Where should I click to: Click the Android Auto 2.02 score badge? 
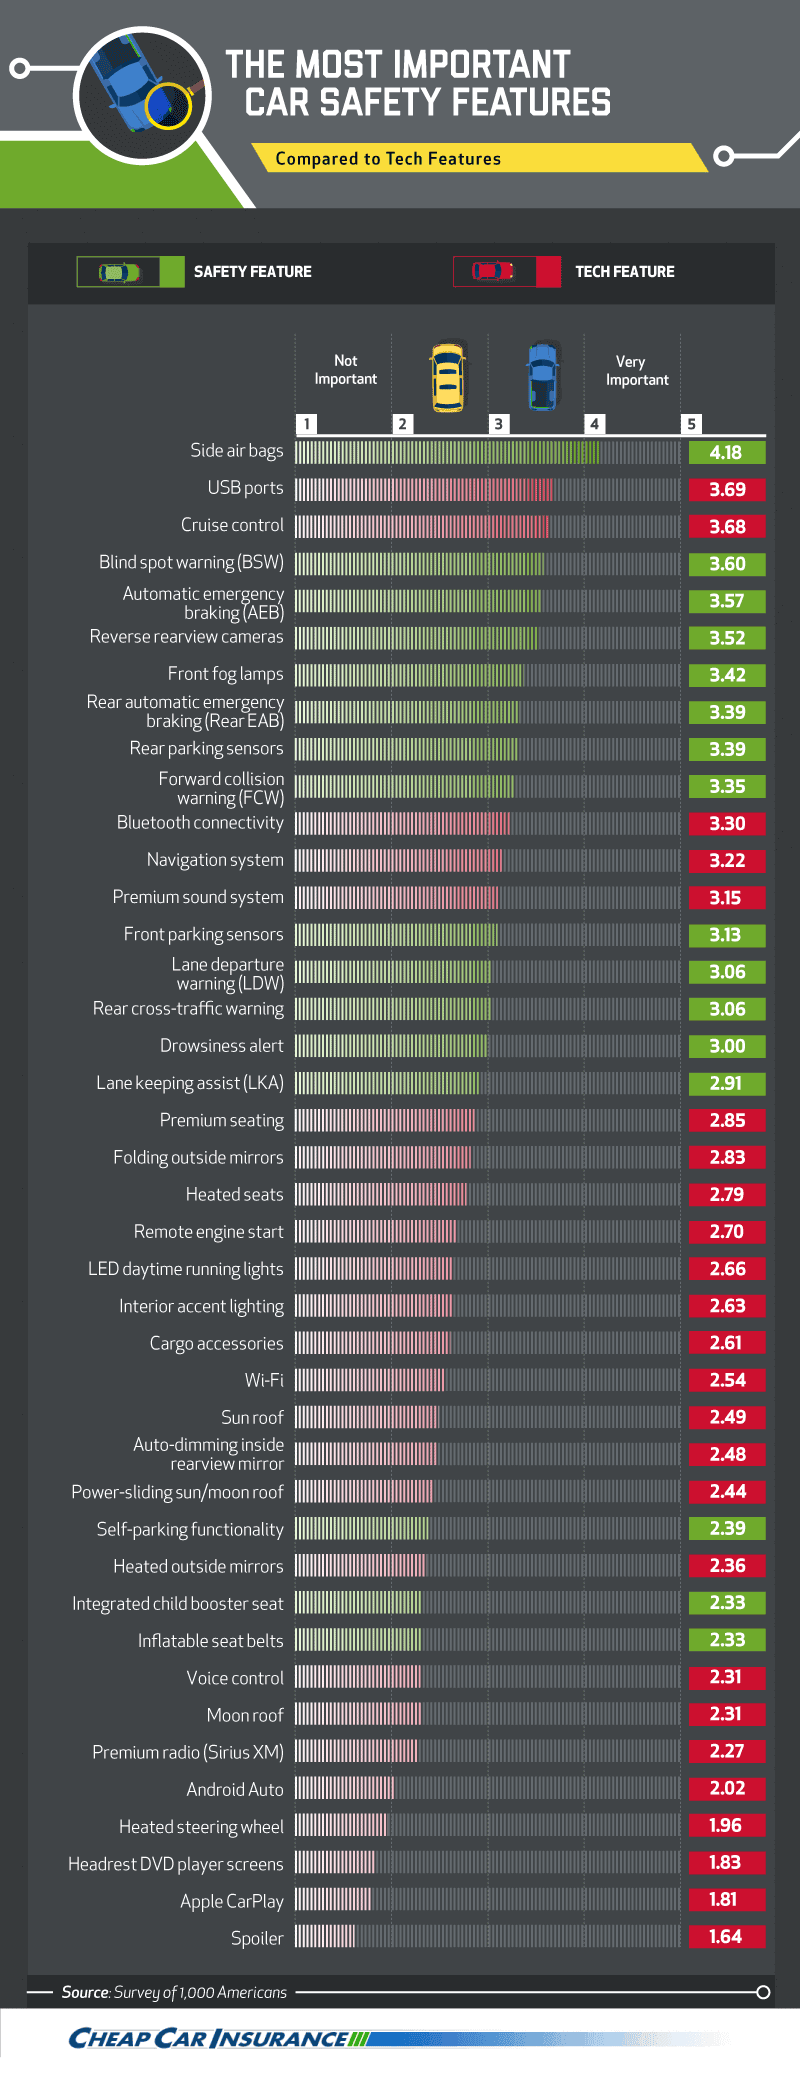click(727, 1788)
